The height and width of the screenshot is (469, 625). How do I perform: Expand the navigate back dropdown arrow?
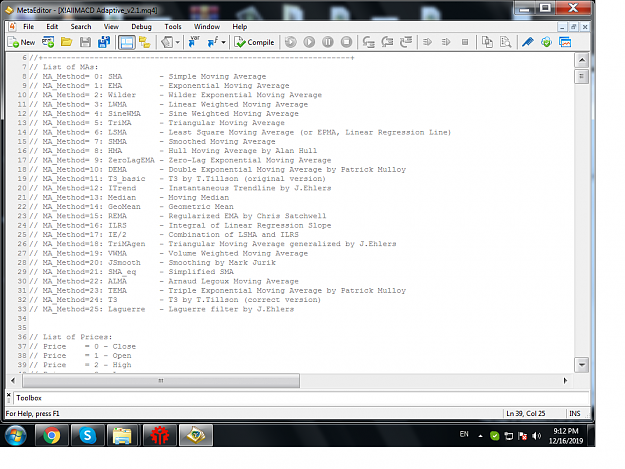pos(177,42)
